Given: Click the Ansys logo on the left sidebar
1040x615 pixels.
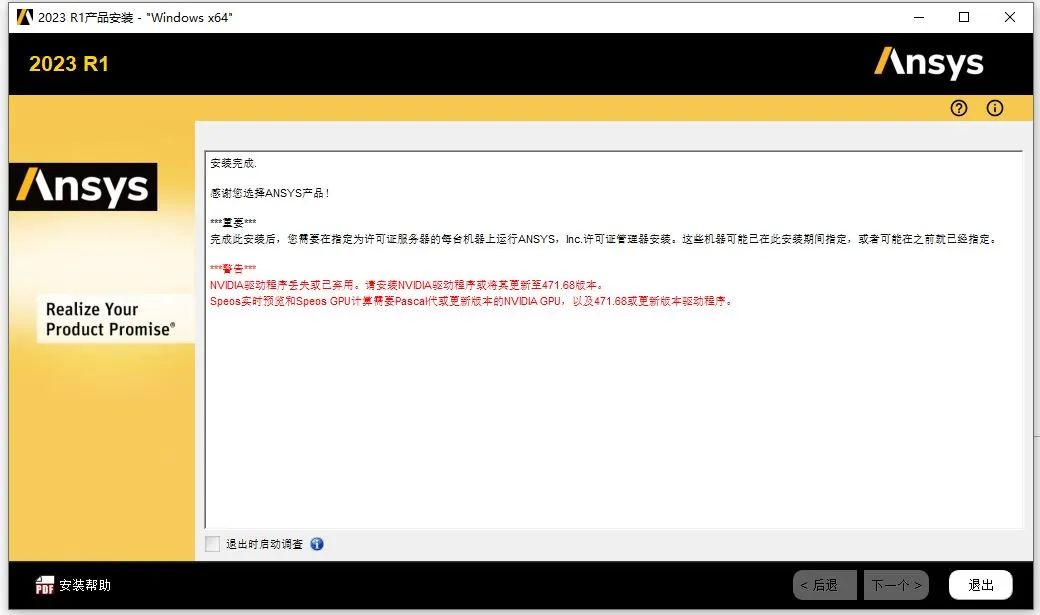Looking at the screenshot, I should [x=83, y=186].
